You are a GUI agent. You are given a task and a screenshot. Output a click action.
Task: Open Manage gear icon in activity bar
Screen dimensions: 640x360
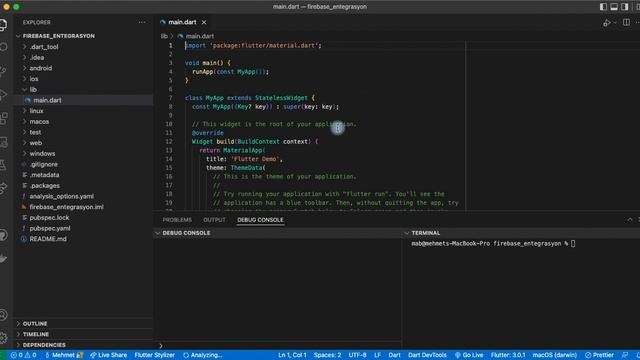[3, 338]
